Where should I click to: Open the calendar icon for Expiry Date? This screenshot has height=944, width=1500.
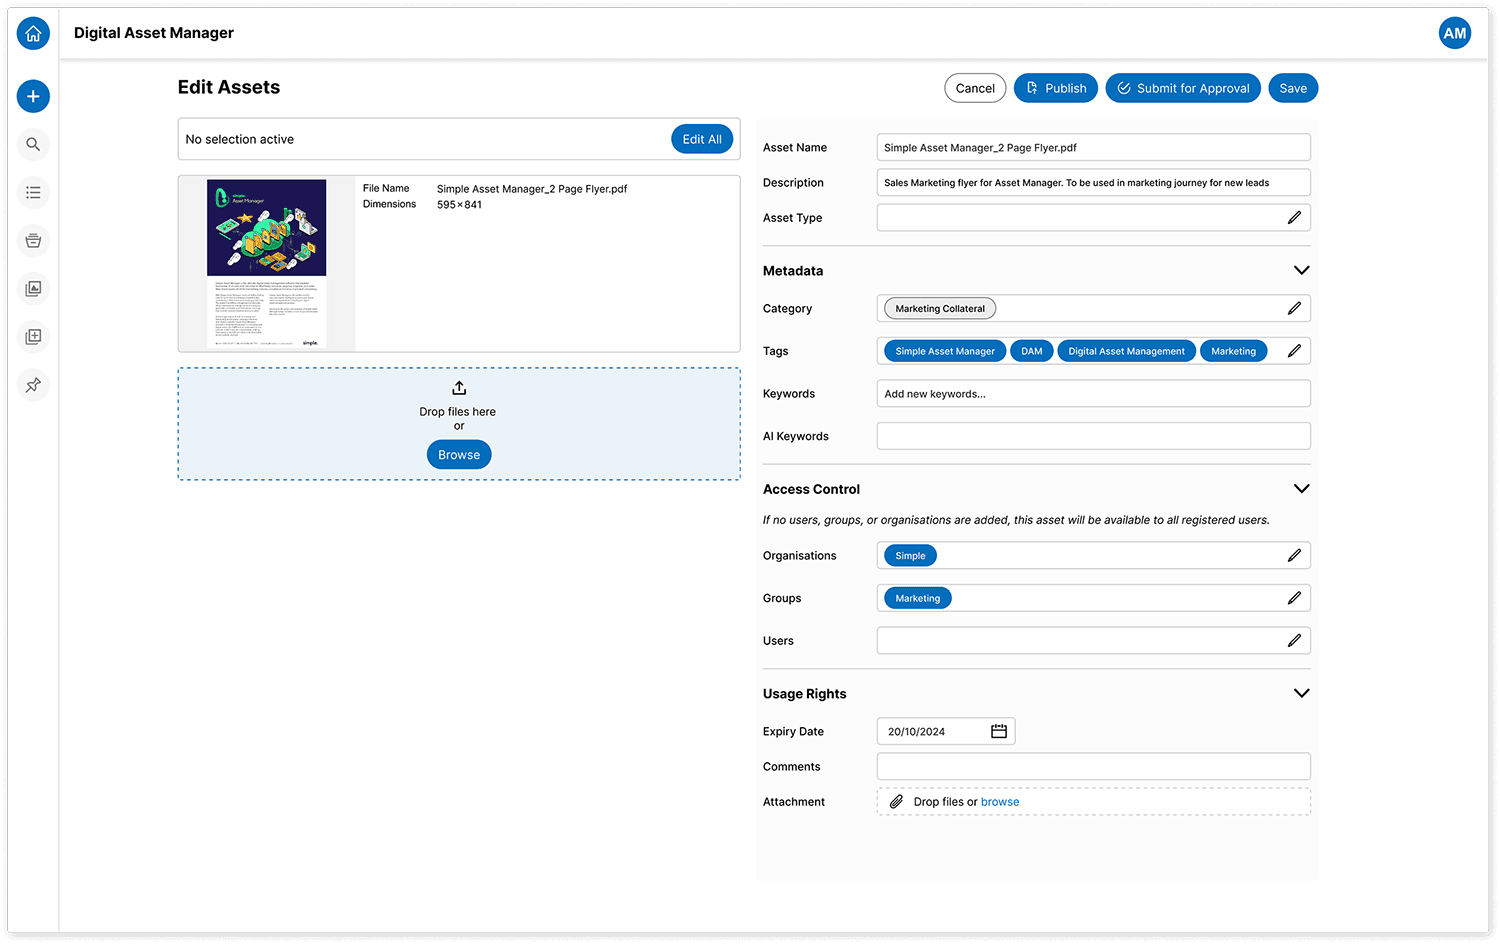(x=998, y=731)
